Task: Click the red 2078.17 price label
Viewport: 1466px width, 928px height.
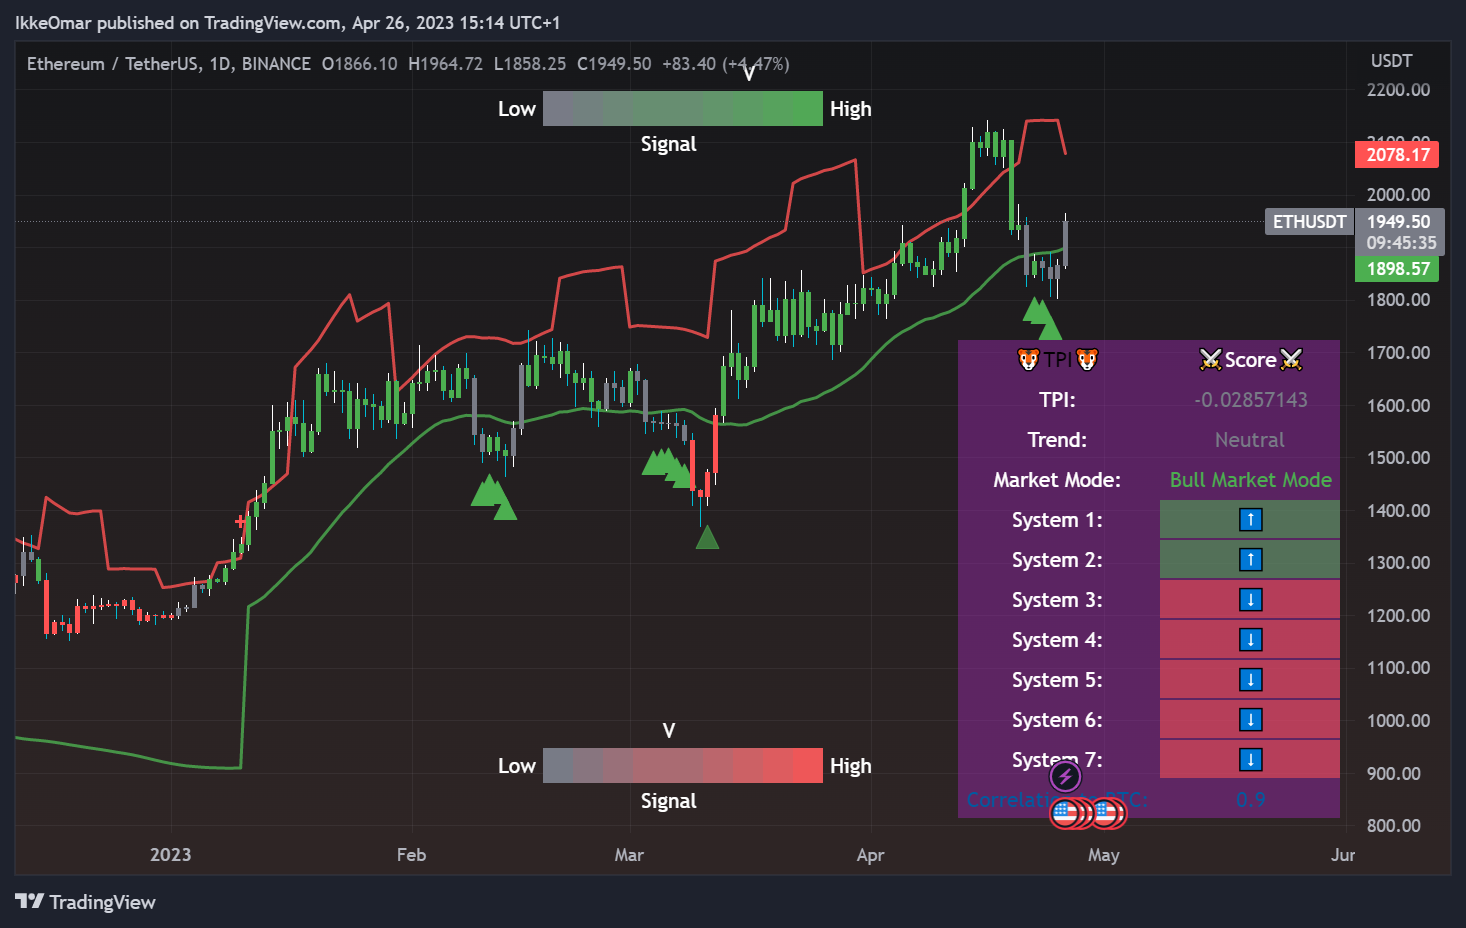Action: tap(1397, 154)
